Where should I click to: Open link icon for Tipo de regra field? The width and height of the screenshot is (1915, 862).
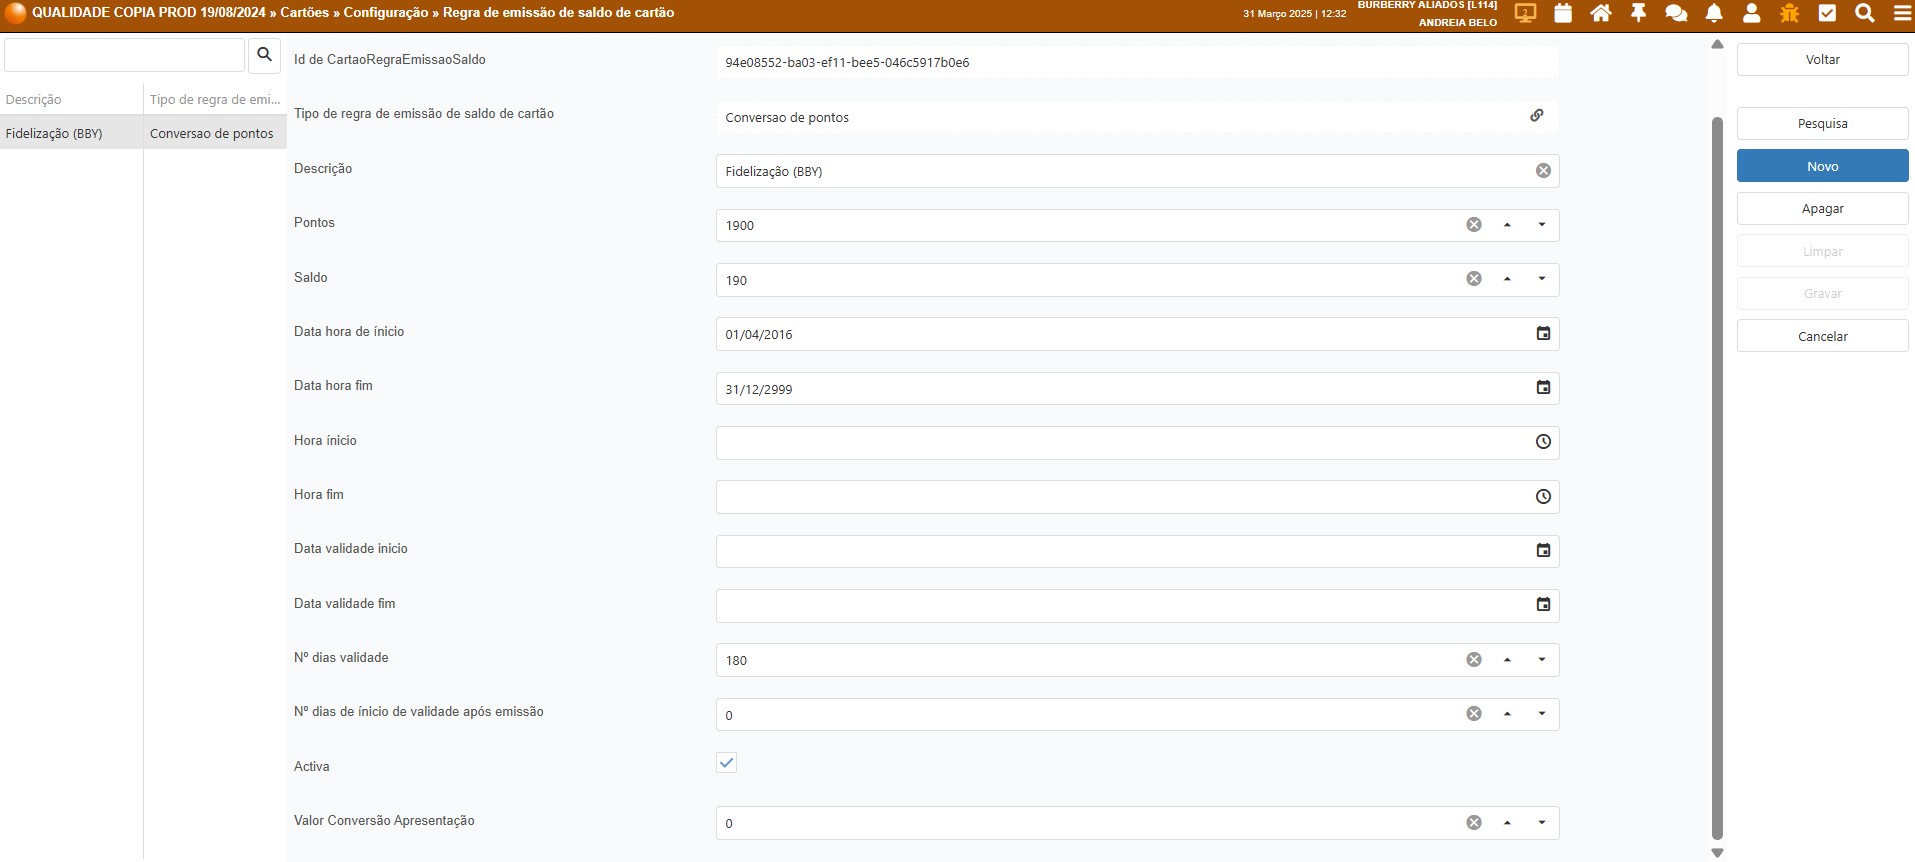(x=1537, y=116)
